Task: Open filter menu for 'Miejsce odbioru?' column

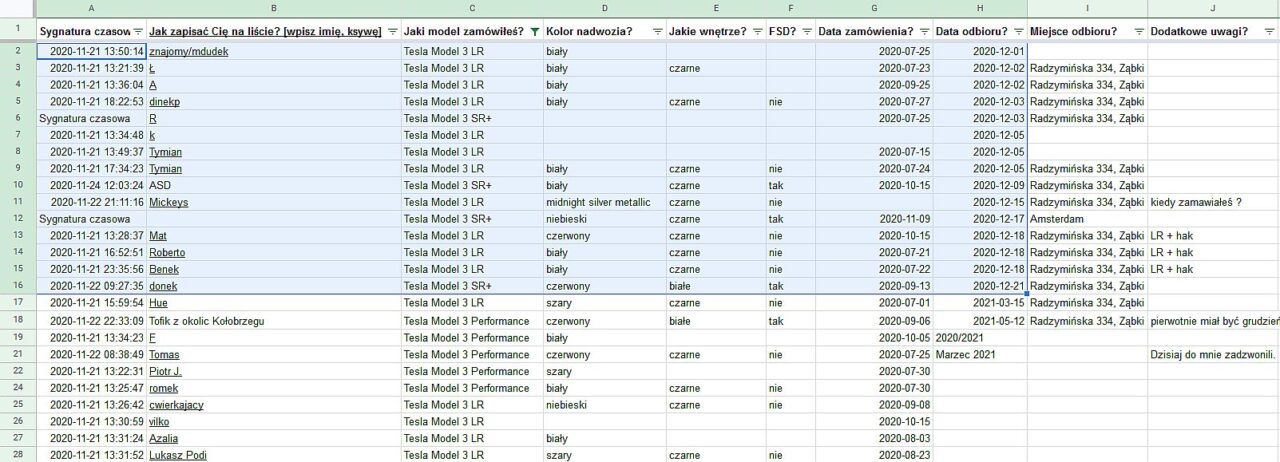Action: [1138, 32]
